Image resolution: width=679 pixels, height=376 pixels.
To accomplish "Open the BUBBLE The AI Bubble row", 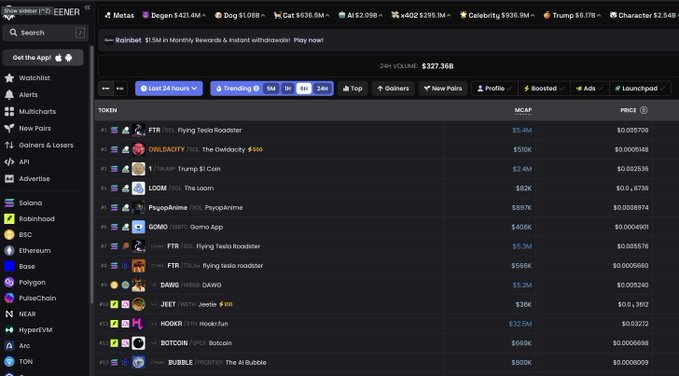I will click(387, 363).
